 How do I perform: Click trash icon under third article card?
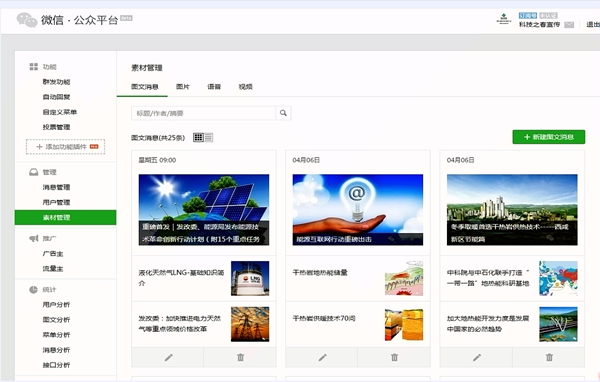pos(549,358)
